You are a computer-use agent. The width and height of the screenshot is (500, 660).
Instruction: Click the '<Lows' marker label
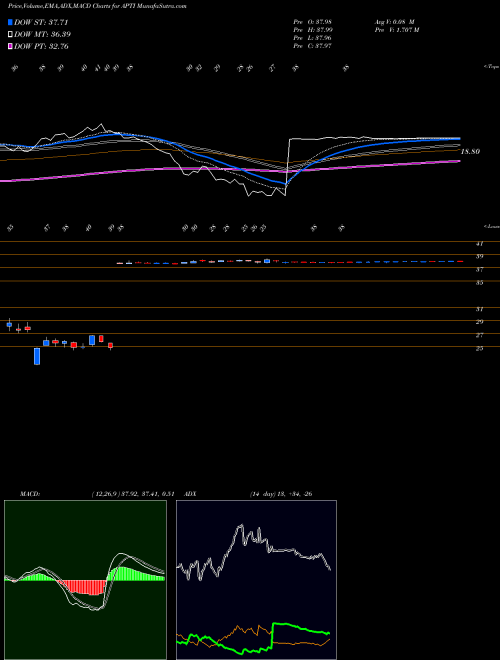coord(492,226)
